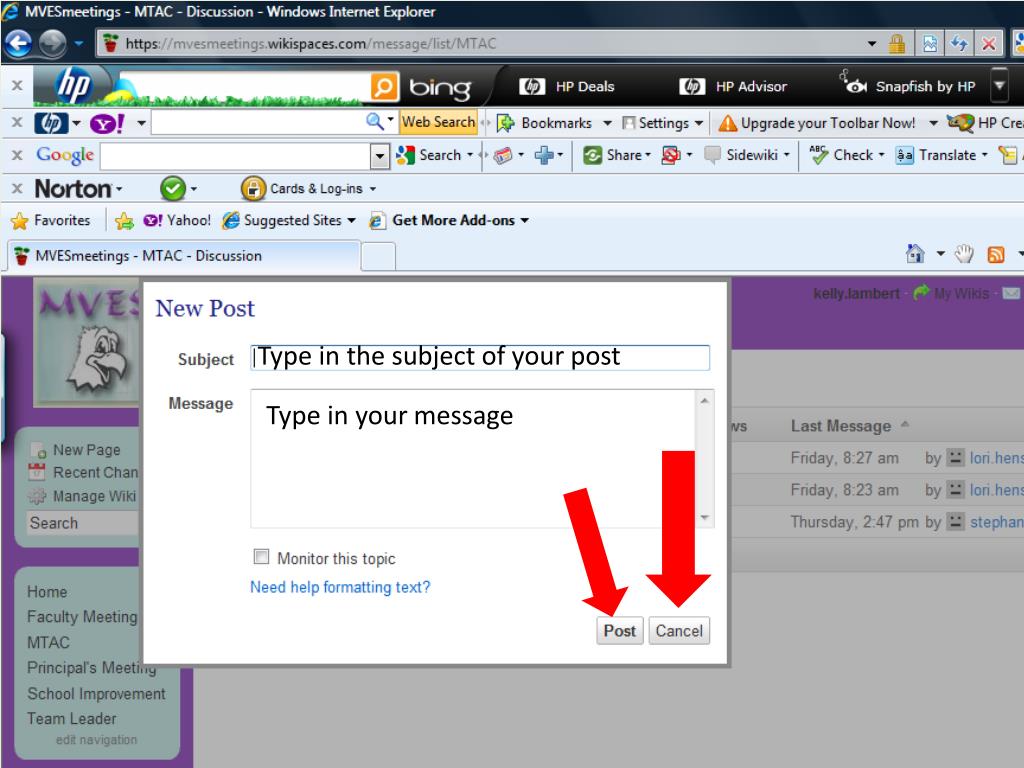
Task: Open HP Deals in the toolbar
Action: pos(567,86)
